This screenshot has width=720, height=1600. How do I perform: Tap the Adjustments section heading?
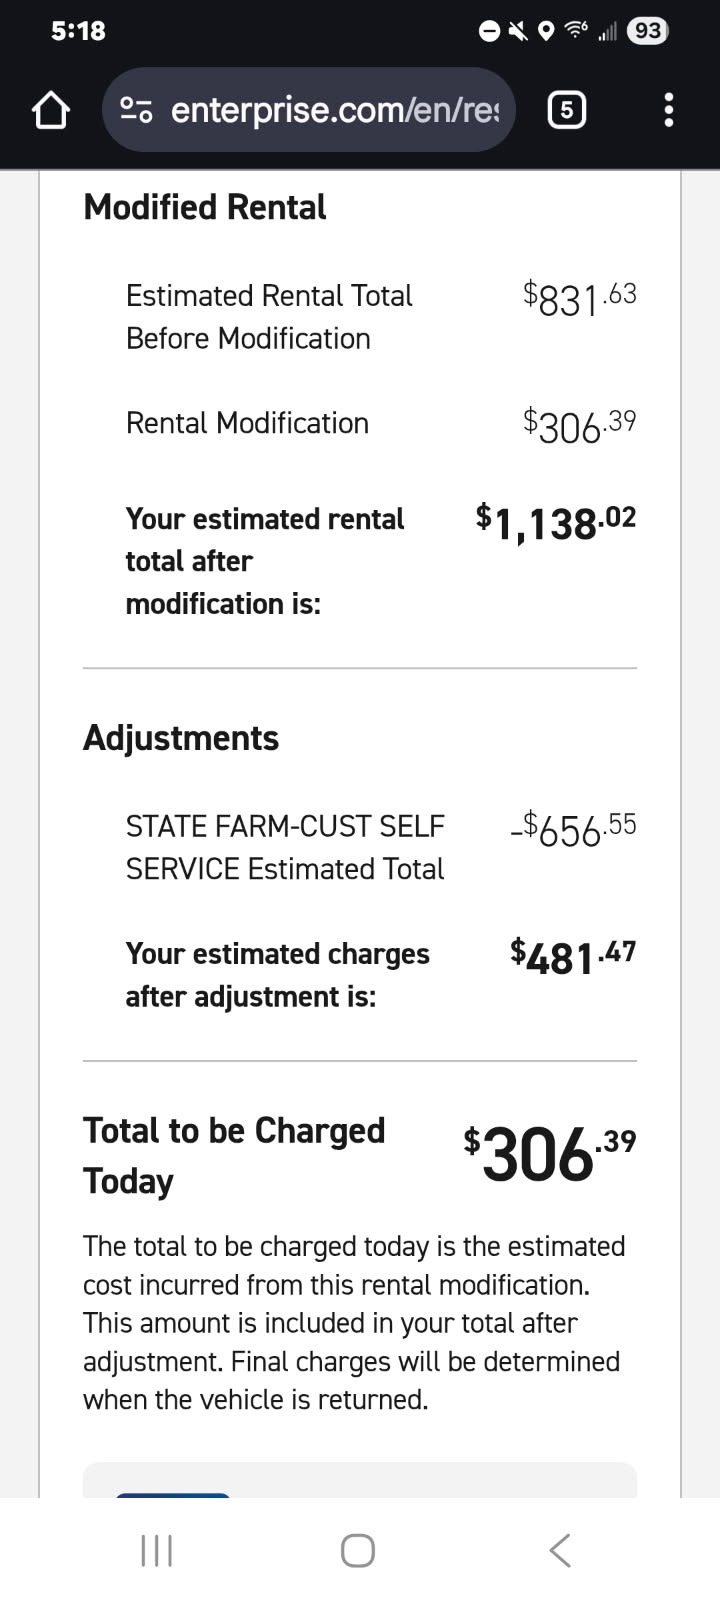[181, 738]
